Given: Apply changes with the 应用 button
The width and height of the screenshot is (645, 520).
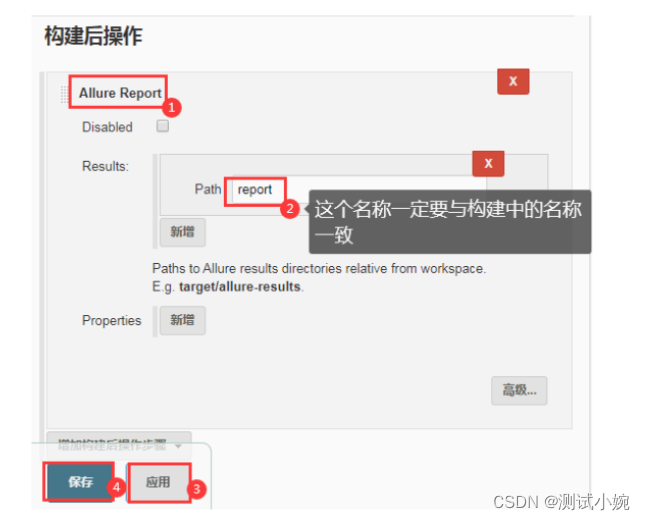Looking at the screenshot, I should [158, 482].
